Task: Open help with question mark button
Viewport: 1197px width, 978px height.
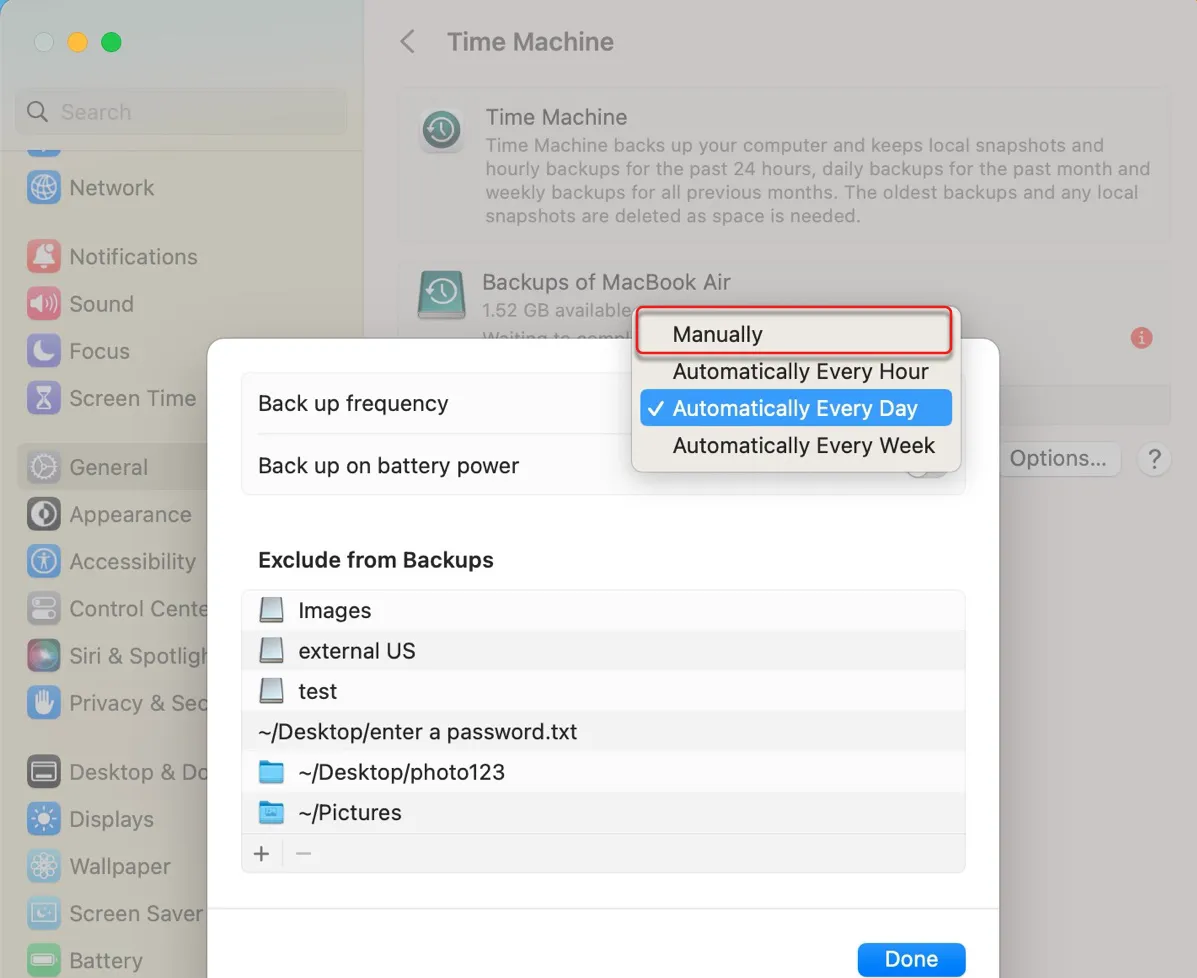Action: [x=1154, y=459]
